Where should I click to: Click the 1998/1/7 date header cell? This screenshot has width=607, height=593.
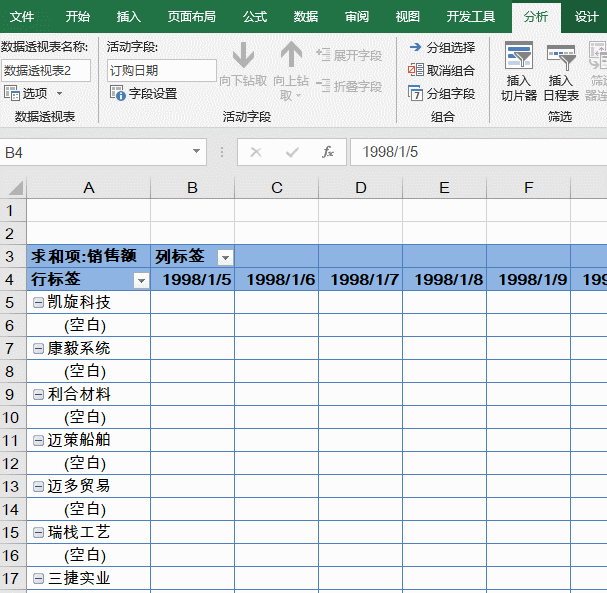[360, 279]
